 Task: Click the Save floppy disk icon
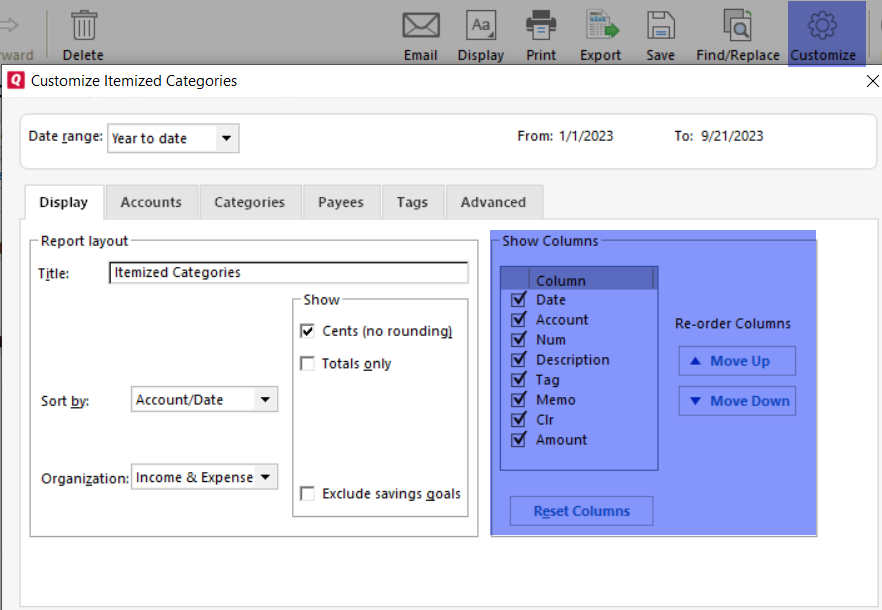660,25
